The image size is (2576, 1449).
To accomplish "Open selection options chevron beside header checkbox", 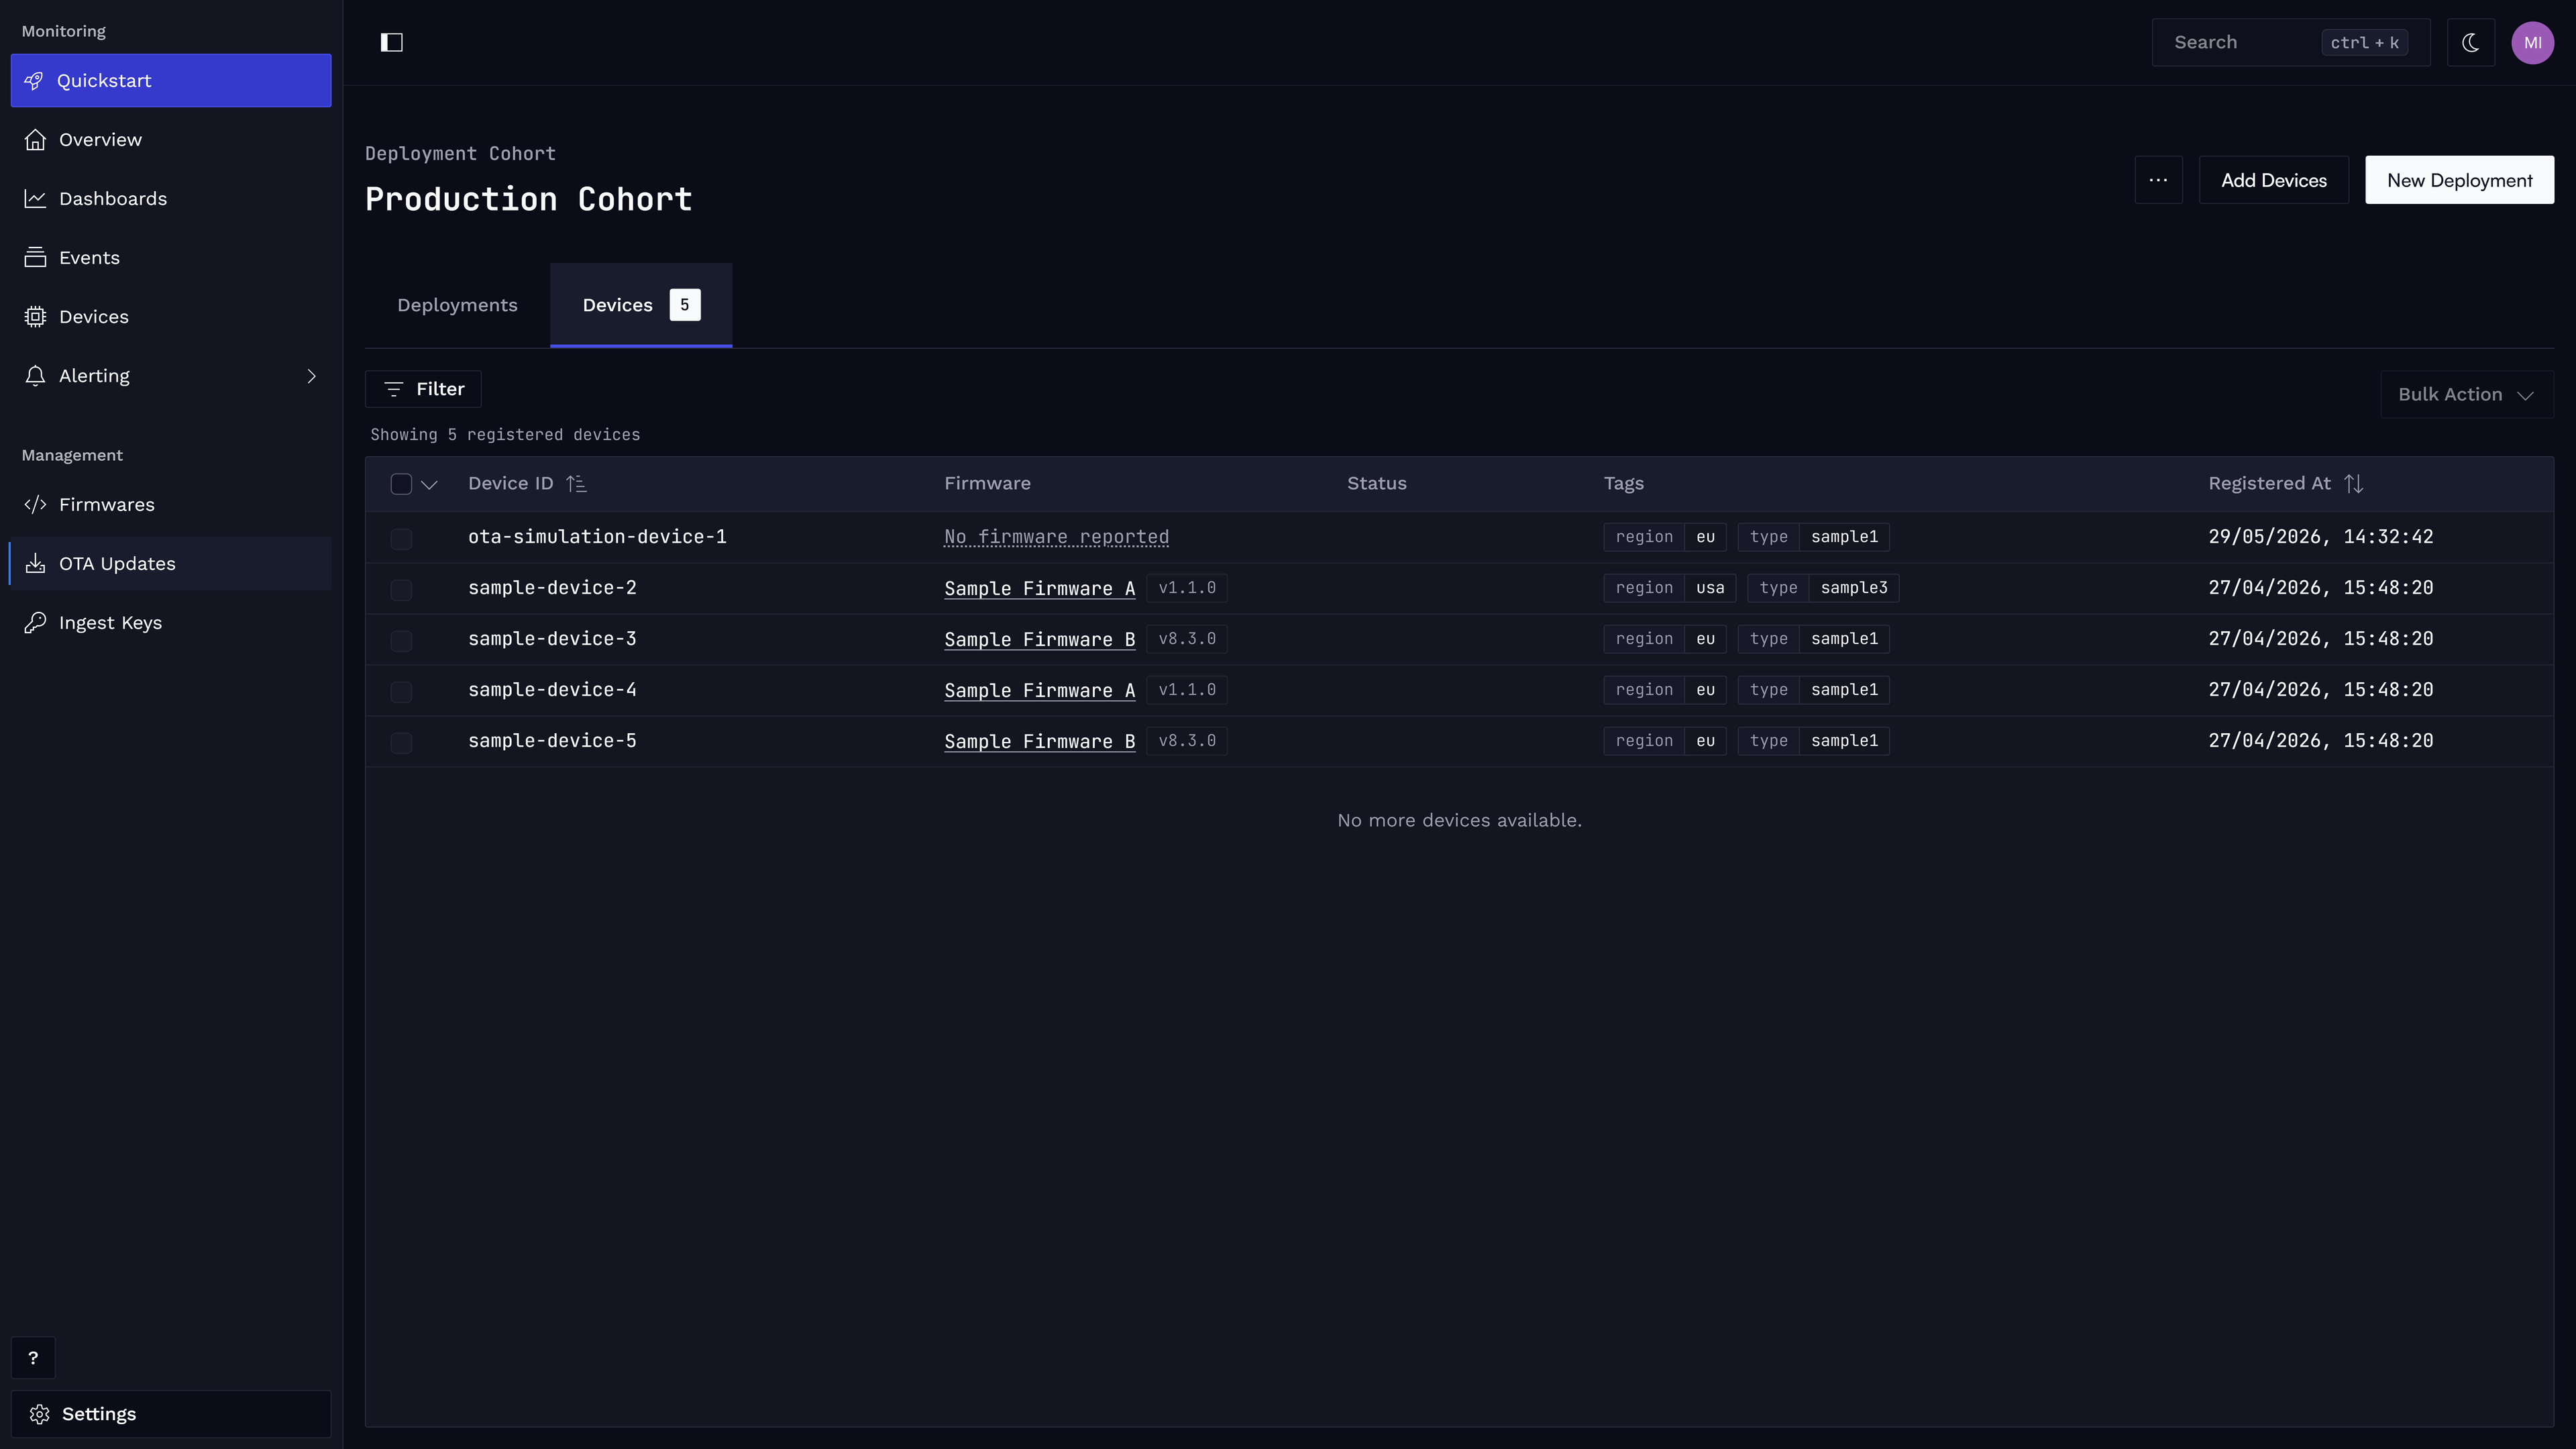I will (429, 484).
